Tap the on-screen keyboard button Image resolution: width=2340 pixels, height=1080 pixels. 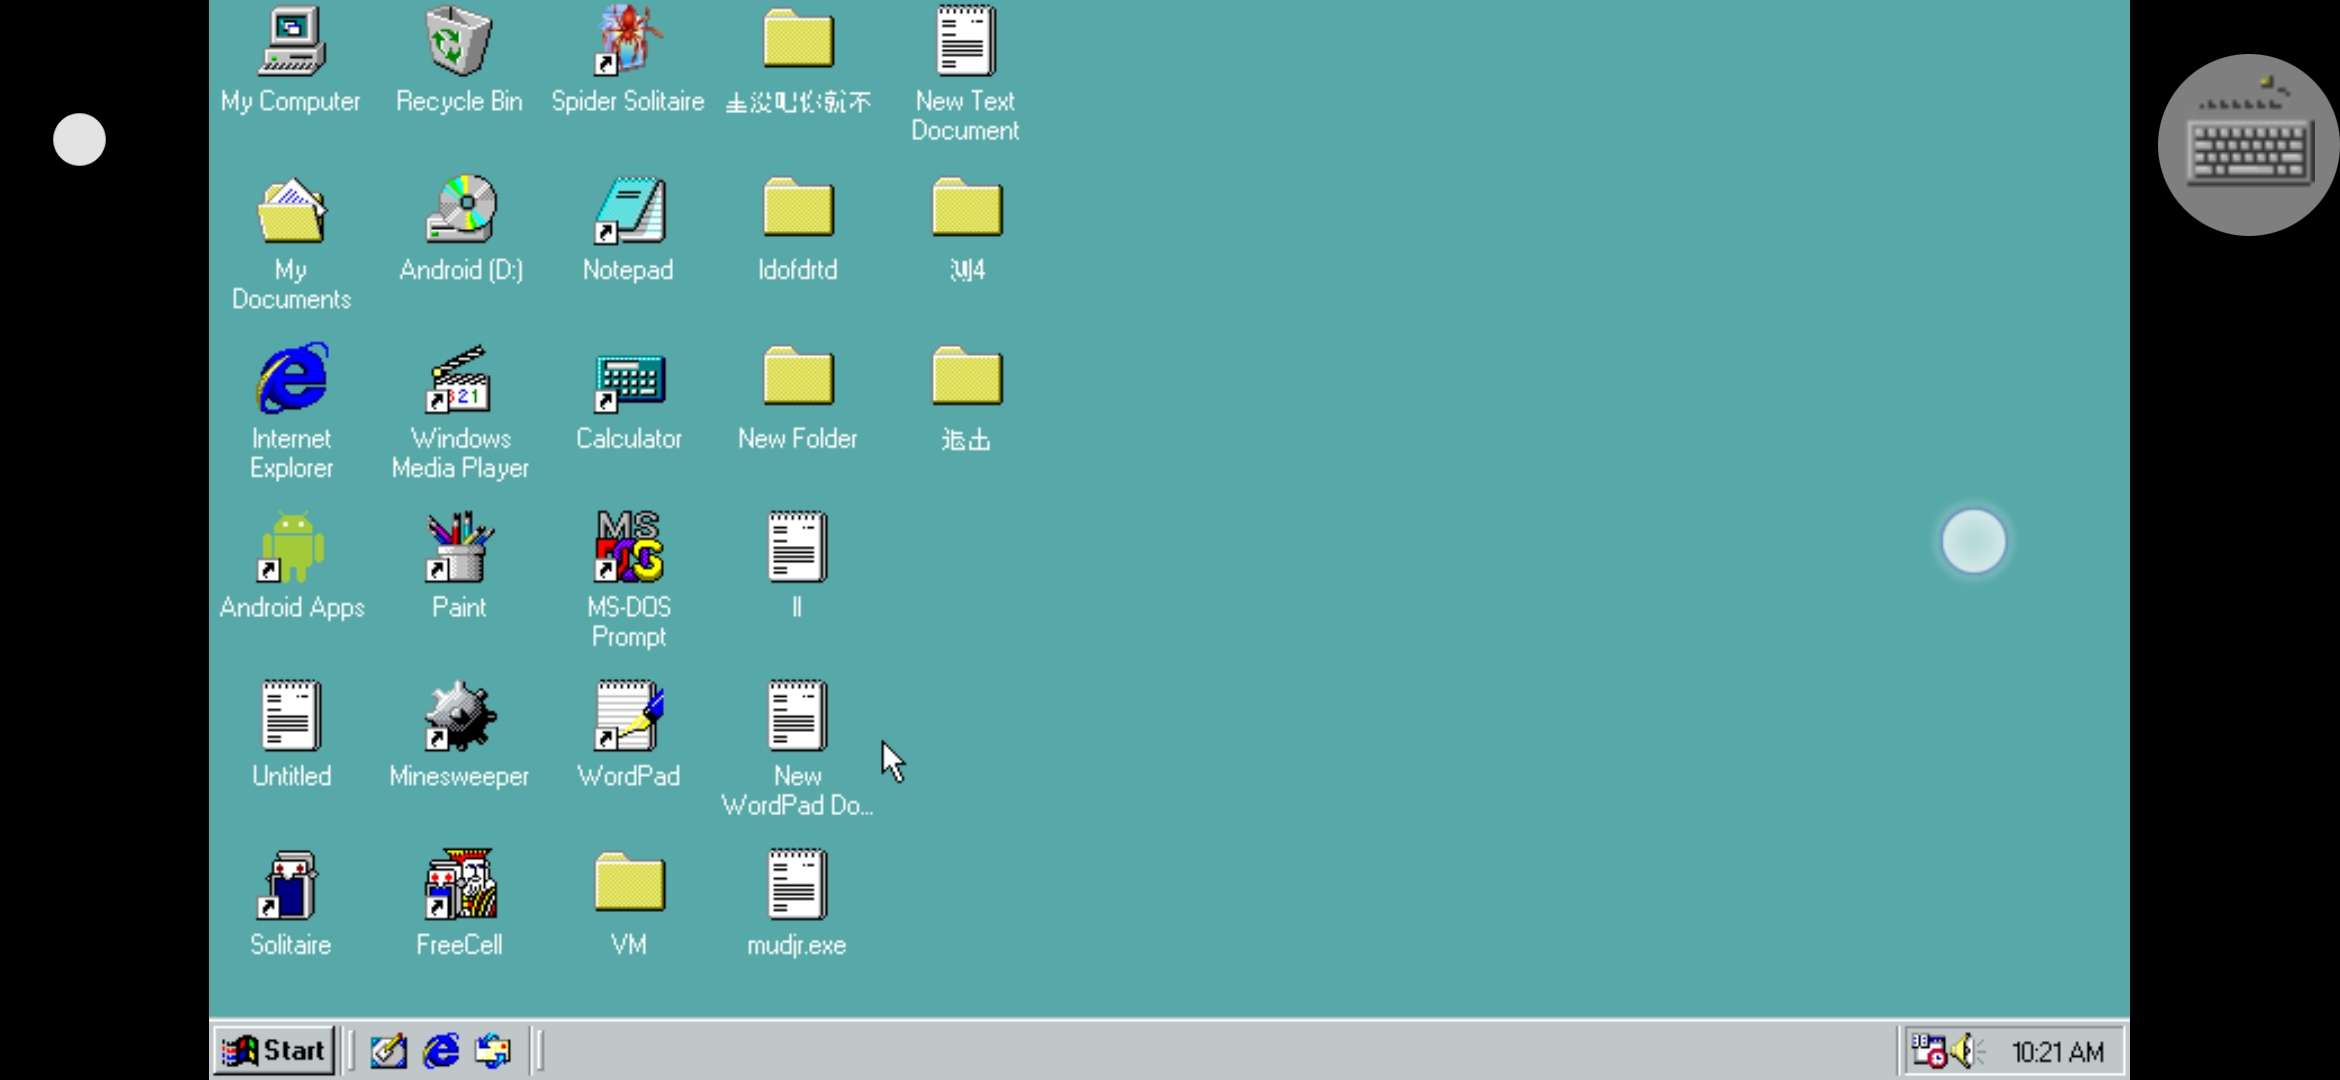[2248, 145]
